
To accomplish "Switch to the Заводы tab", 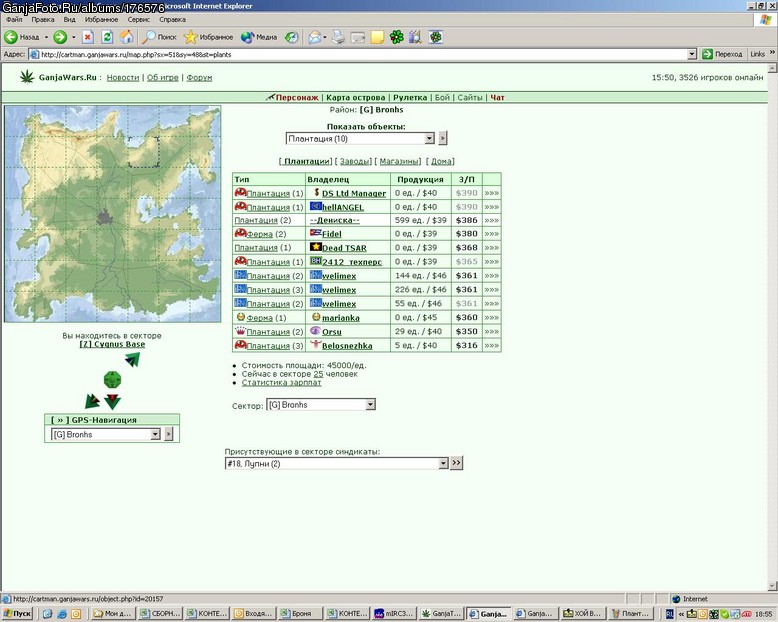I will (354, 161).
